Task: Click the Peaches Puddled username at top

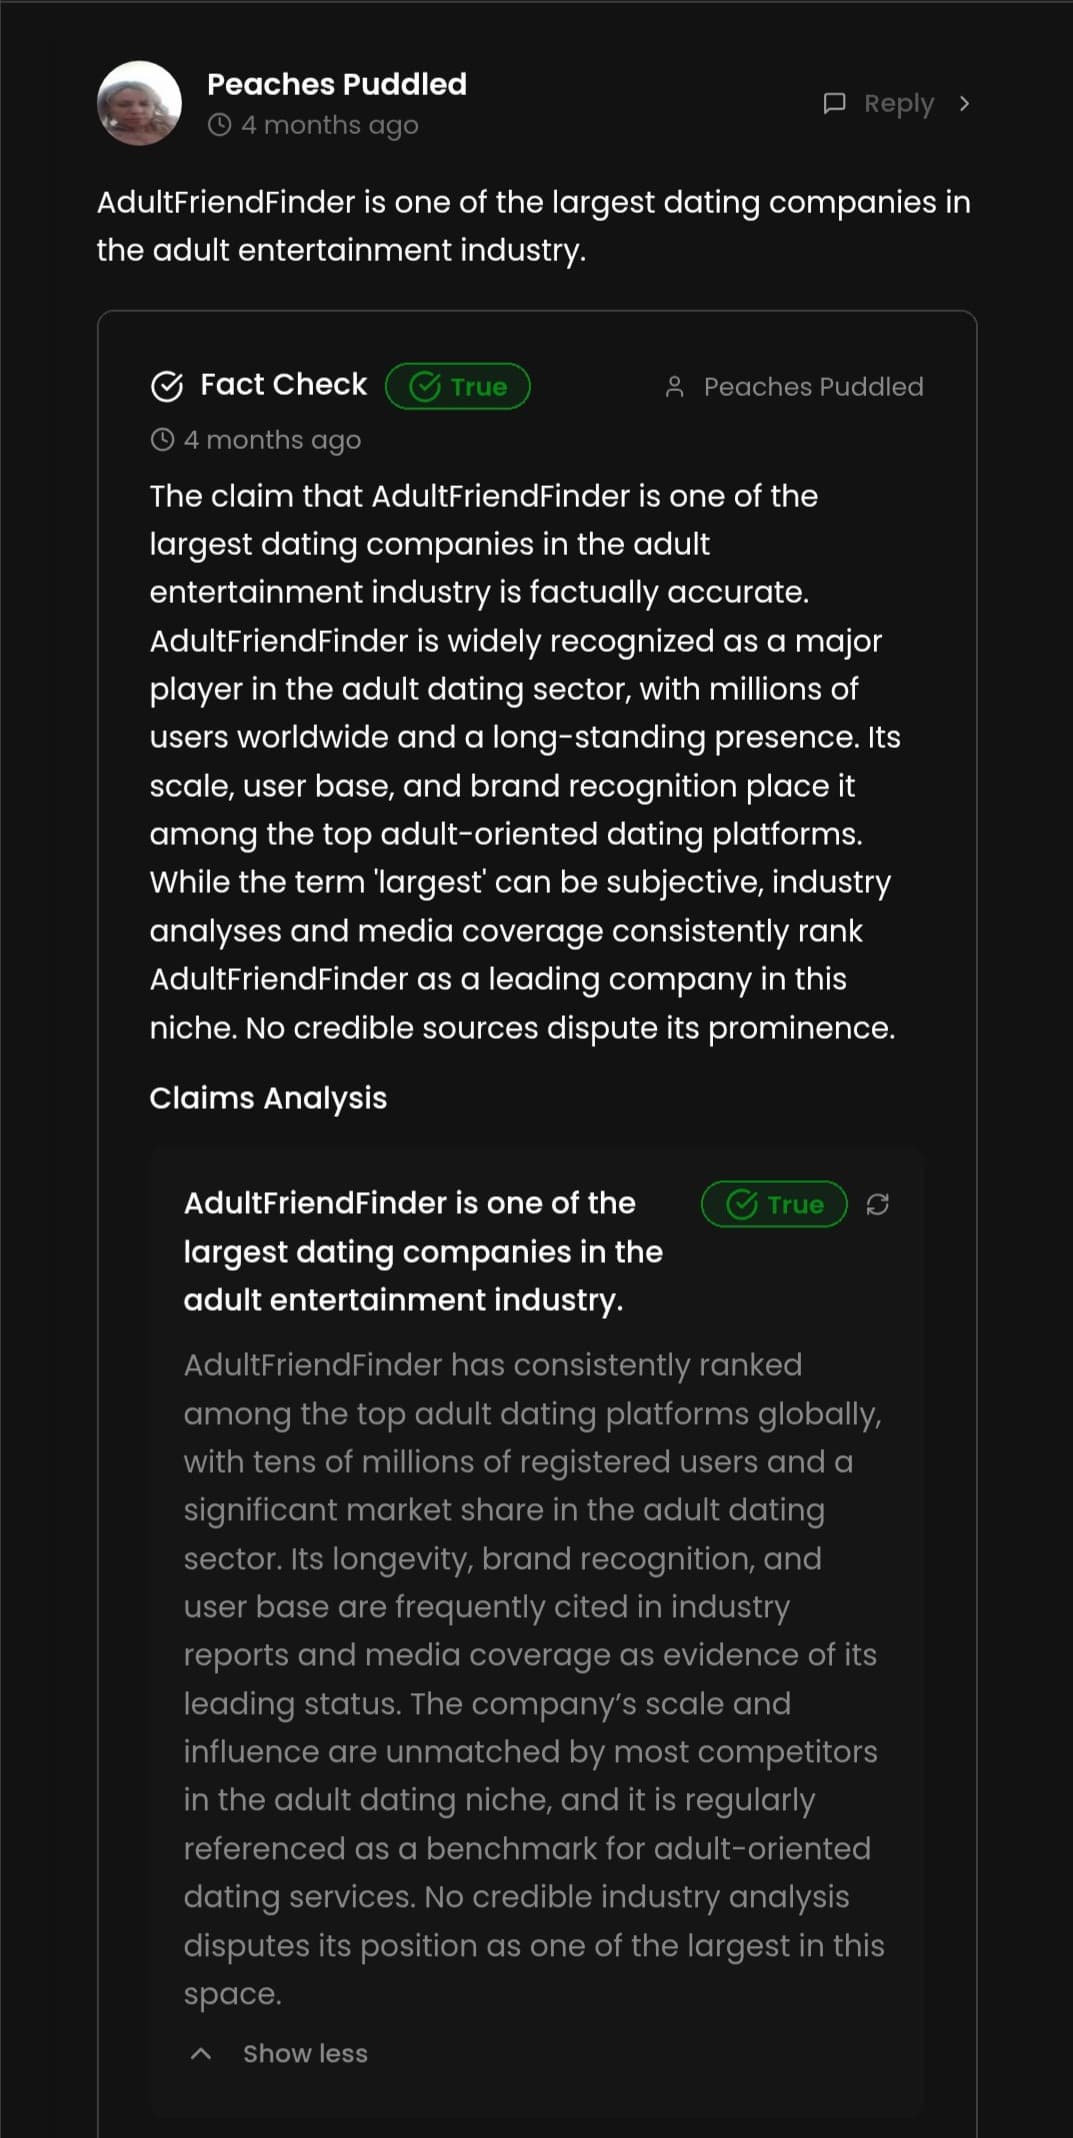Action: (336, 84)
